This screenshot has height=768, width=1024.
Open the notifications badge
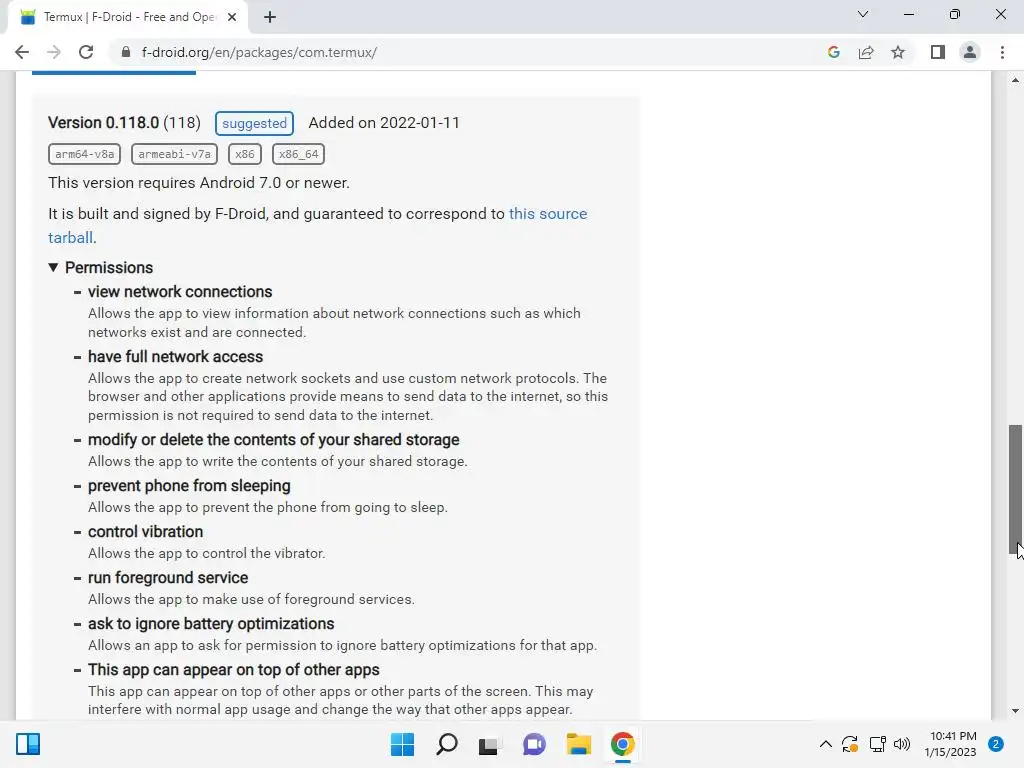click(996, 744)
